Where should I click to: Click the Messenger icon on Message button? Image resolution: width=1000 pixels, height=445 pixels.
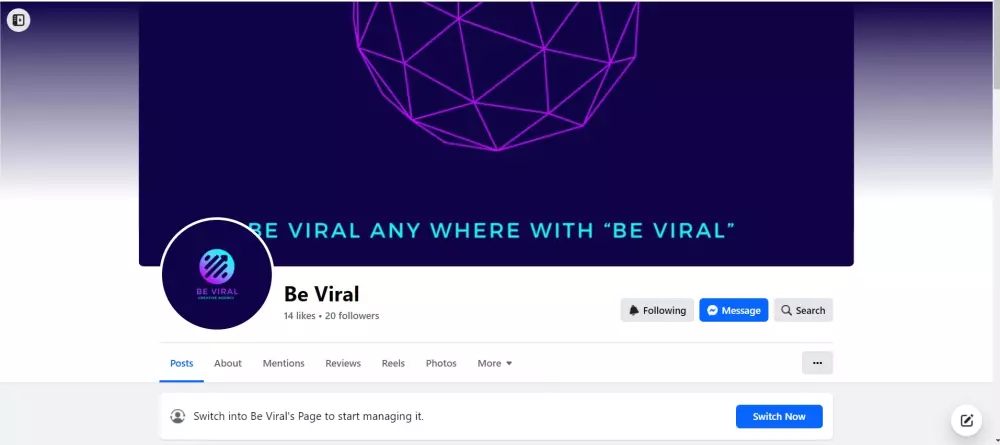[712, 310]
